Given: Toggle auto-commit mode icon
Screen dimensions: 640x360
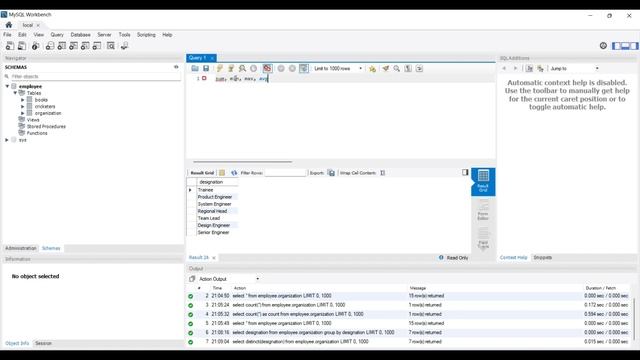Looking at the screenshot, I should (x=304, y=69).
